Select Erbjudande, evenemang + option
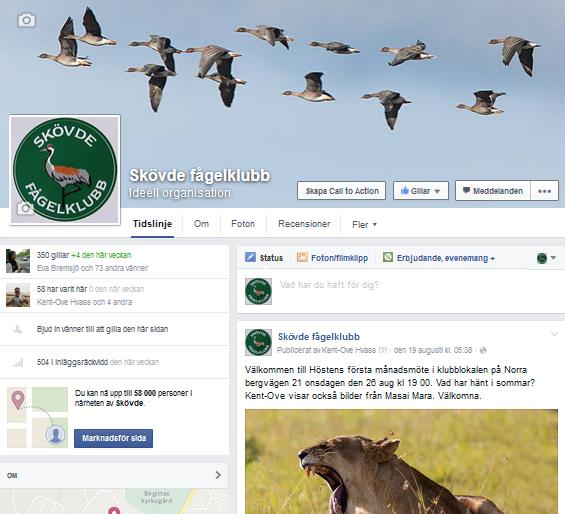 coord(439,258)
